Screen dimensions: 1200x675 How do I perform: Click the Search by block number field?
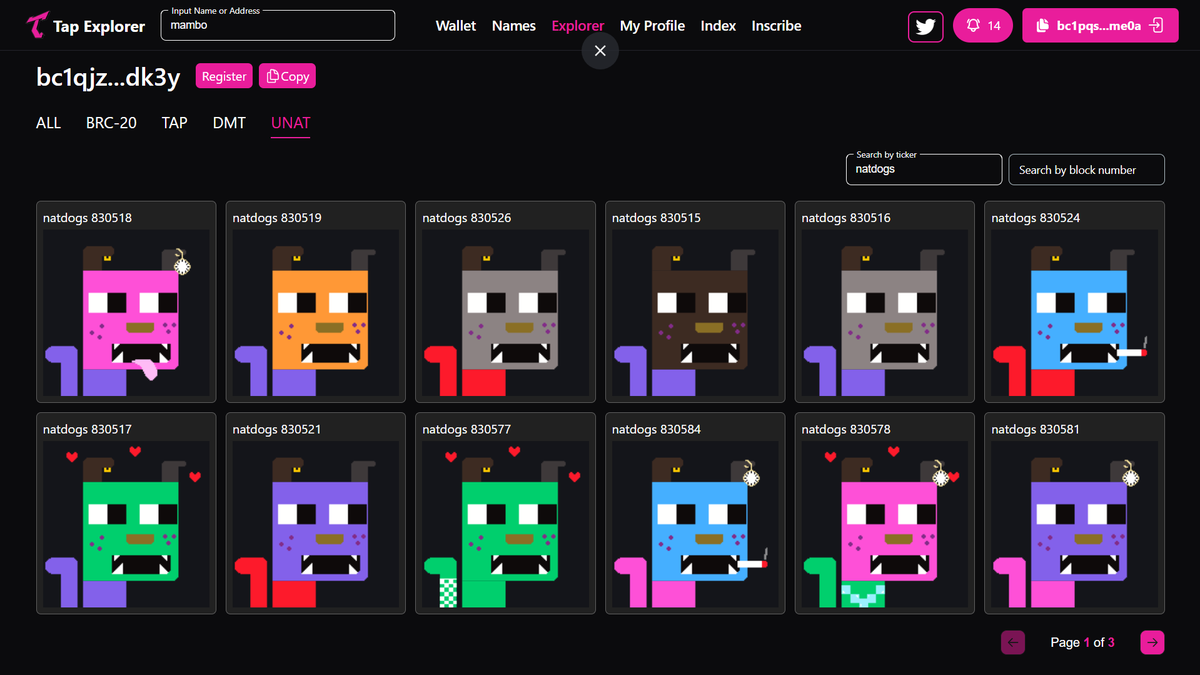click(x=1086, y=170)
